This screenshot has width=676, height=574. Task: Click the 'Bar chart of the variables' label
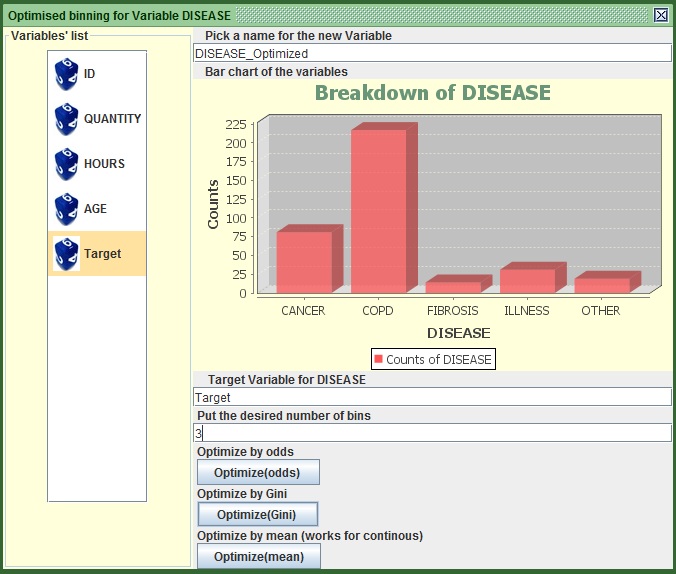(x=276, y=71)
